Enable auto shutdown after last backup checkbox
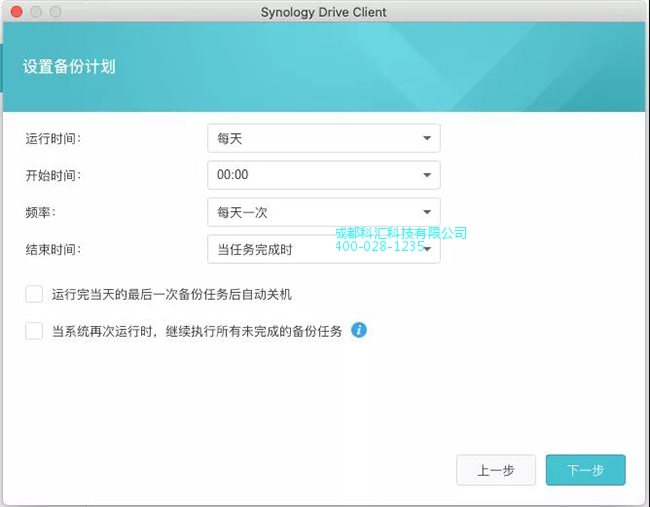The image size is (650, 507). [34, 294]
